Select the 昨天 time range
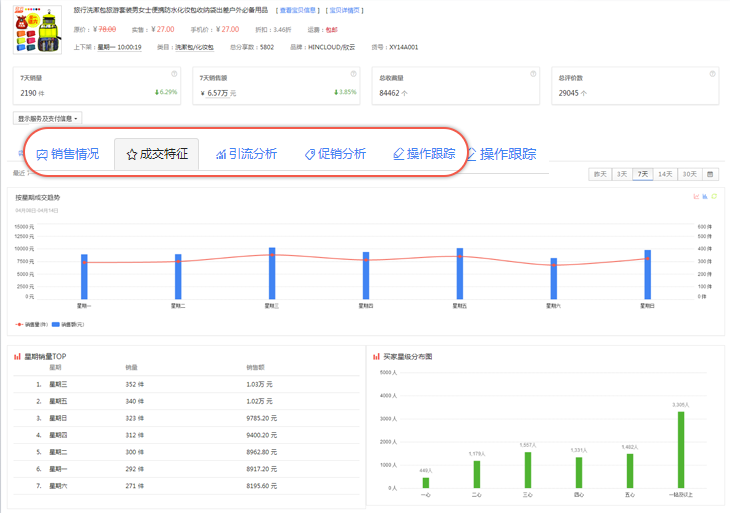 (600, 174)
